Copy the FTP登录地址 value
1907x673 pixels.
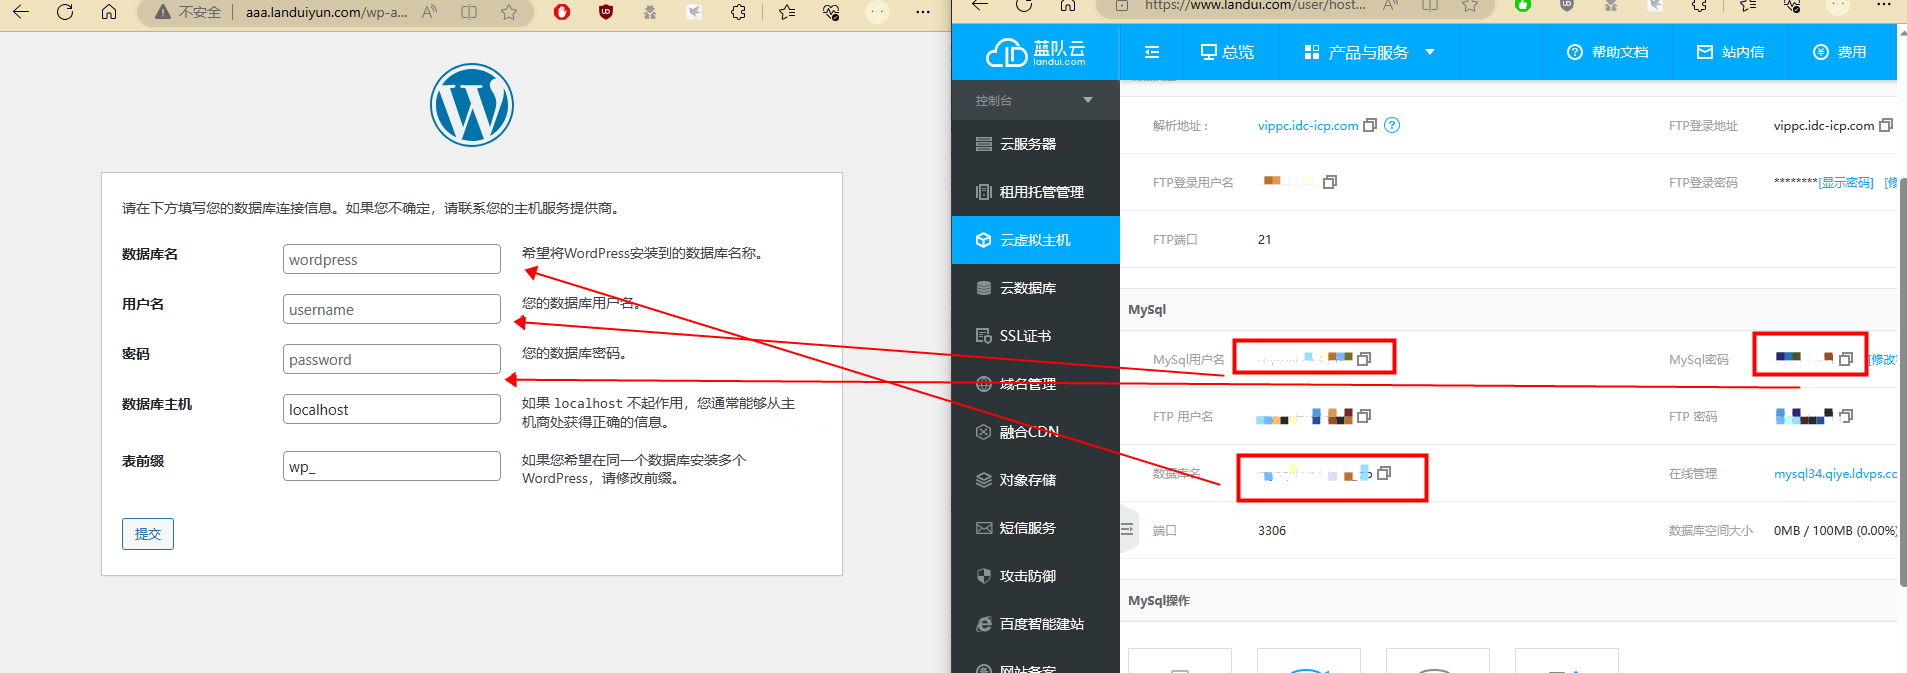click(1886, 125)
